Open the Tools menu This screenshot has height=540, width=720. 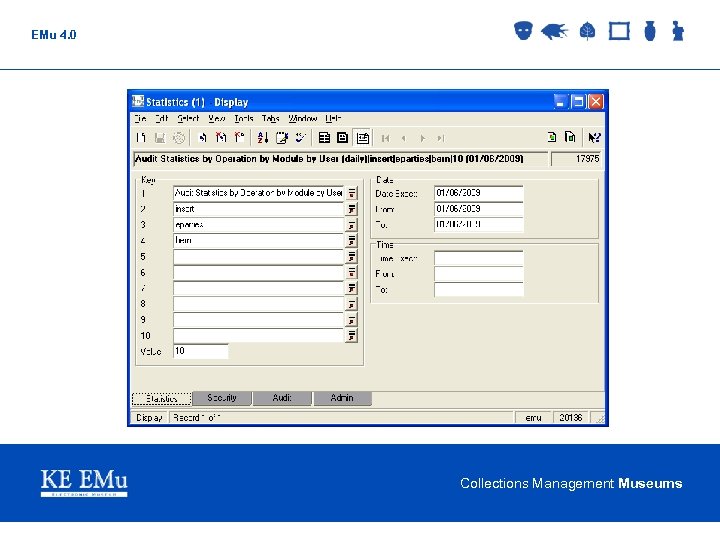click(x=243, y=118)
